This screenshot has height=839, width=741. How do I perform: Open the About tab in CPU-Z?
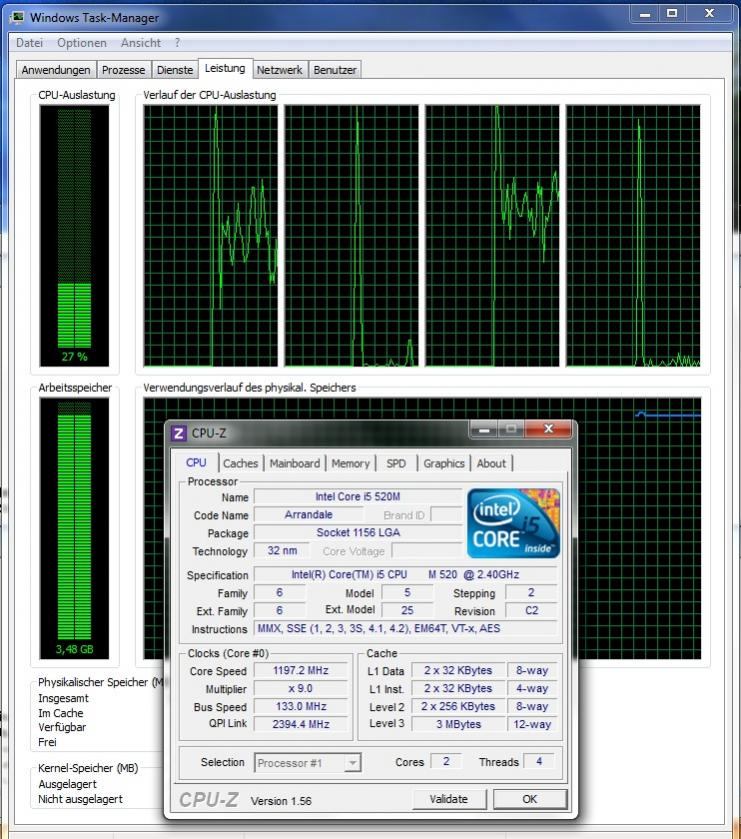tap(491, 463)
